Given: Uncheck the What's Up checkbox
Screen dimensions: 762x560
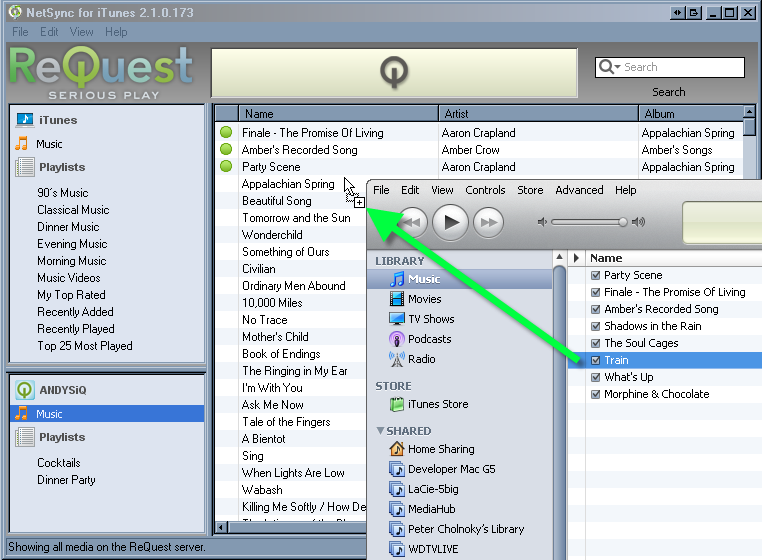Looking at the screenshot, I should 595,377.
